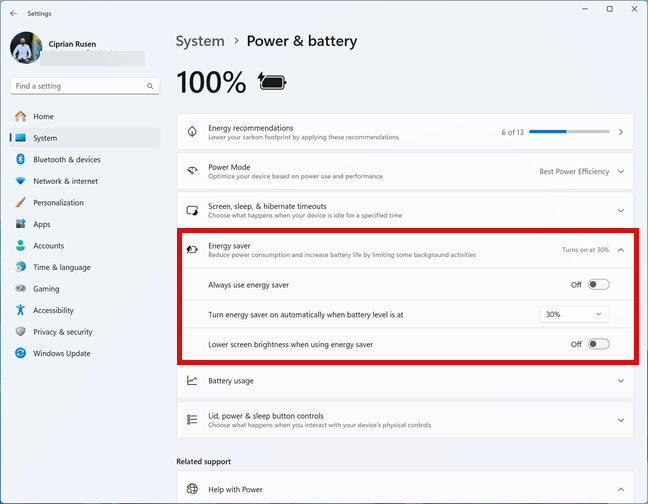Select Network & internet in sidebar
This screenshot has height=504, width=648.
click(x=85, y=181)
